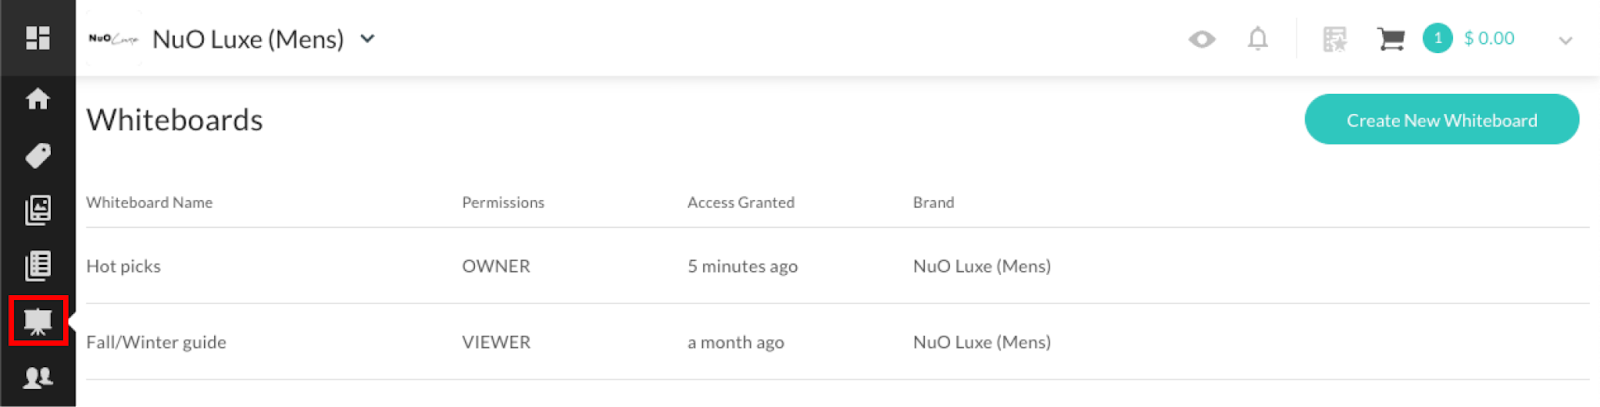Viewport: 1600px width, 407px height.
Task: Open the people/contacts sidebar icon
Action: (x=38, y=377)
